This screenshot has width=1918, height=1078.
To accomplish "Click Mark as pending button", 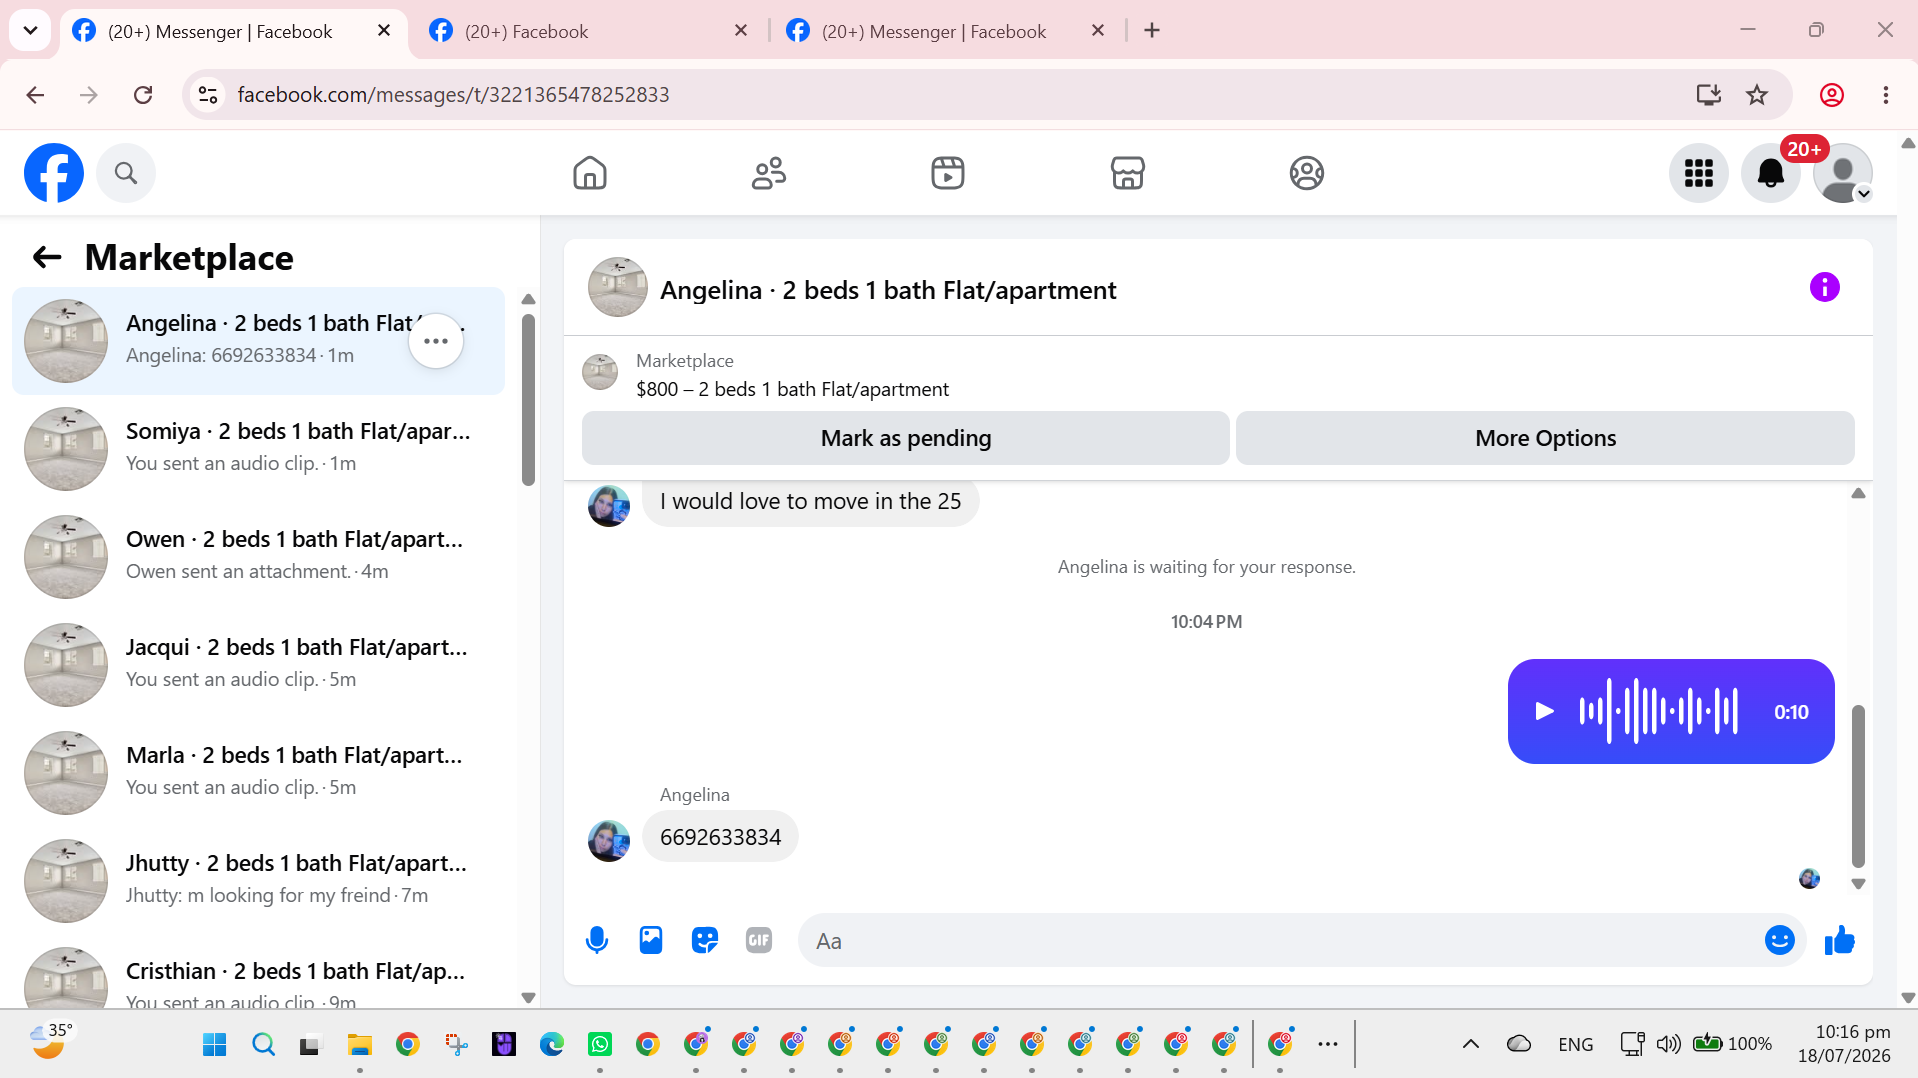I will click(x=906, y=438).
